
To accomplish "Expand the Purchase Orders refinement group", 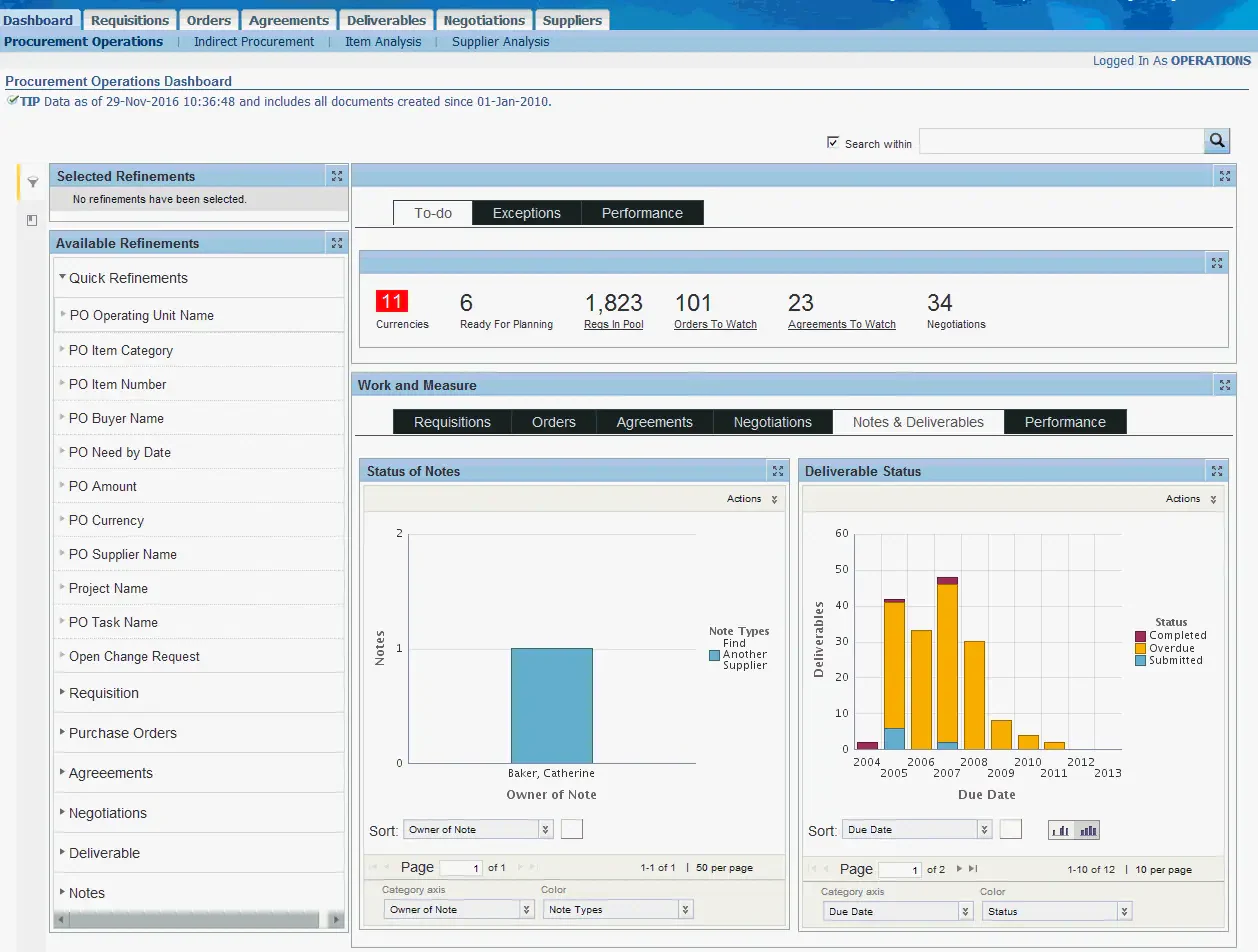I will pyautogui.click(x=63, y=732).
